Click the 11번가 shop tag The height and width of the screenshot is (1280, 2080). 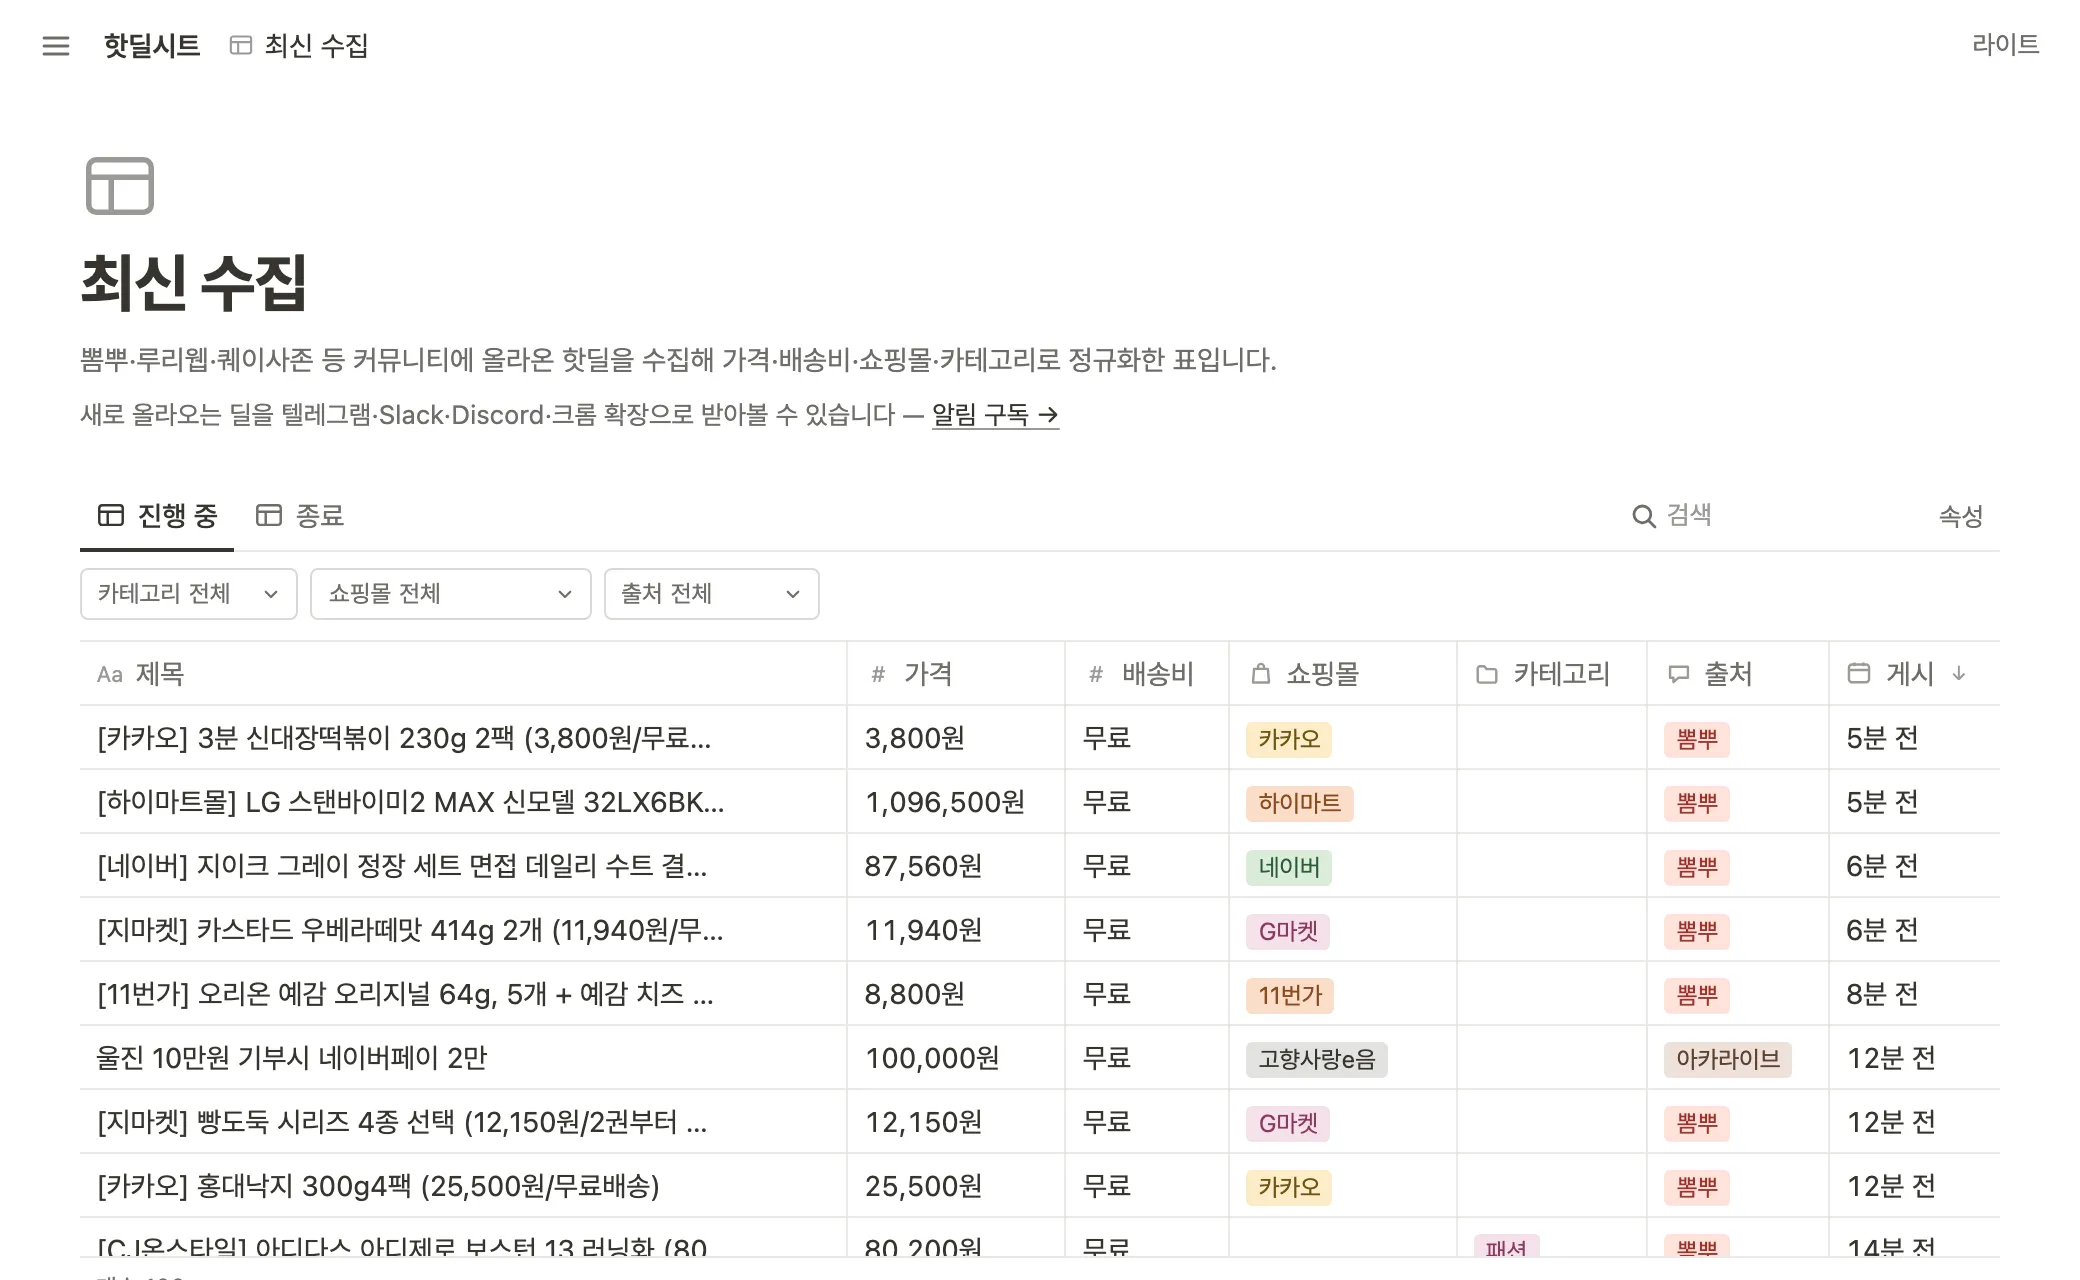(1290, 996)
